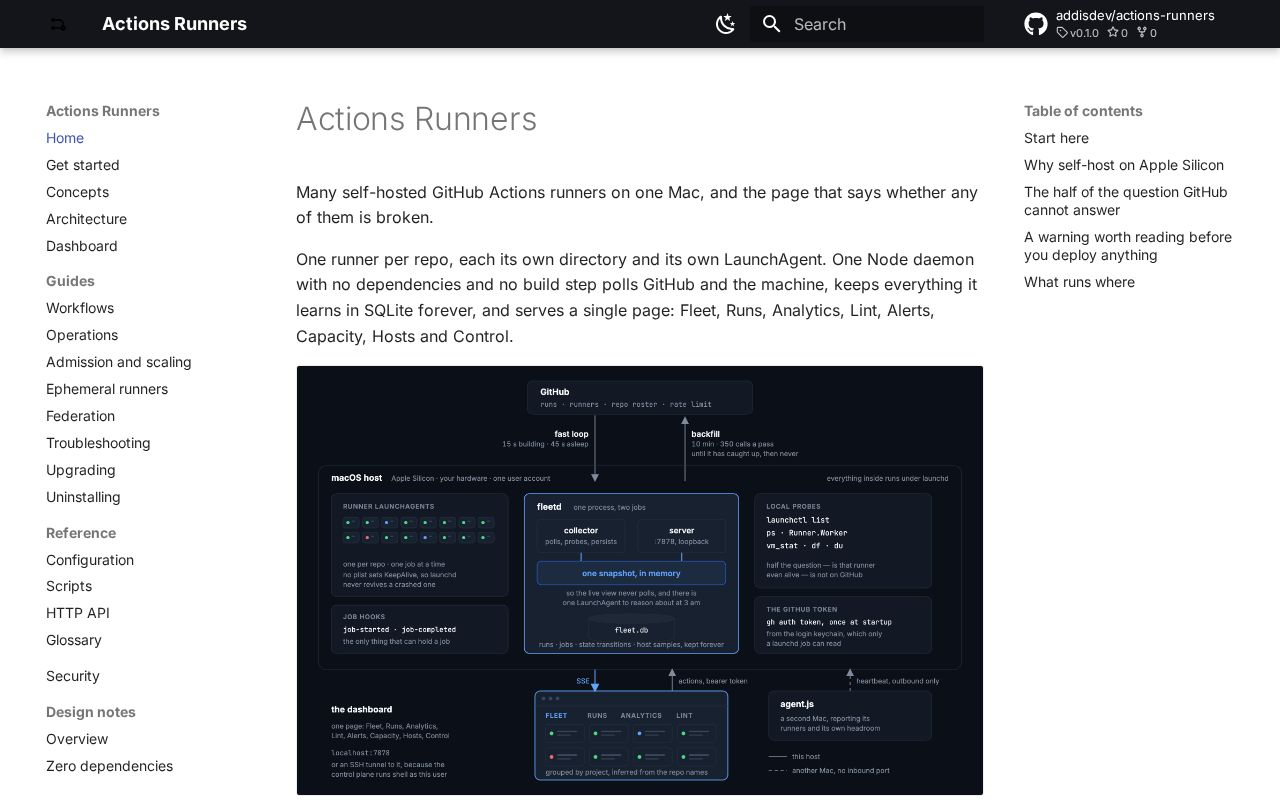
Task: Open addisdev/actions-runners repository link
Action: [1135, 15]
